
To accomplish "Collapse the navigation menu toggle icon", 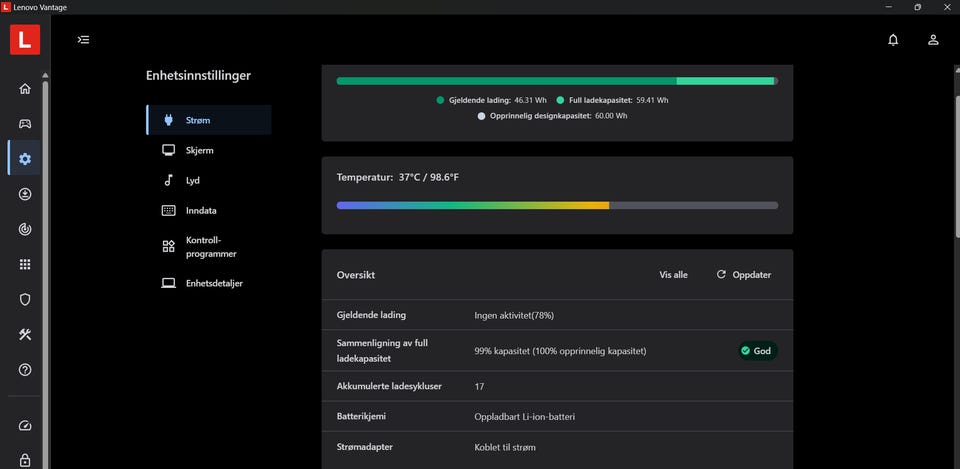I will pos(83,40).
